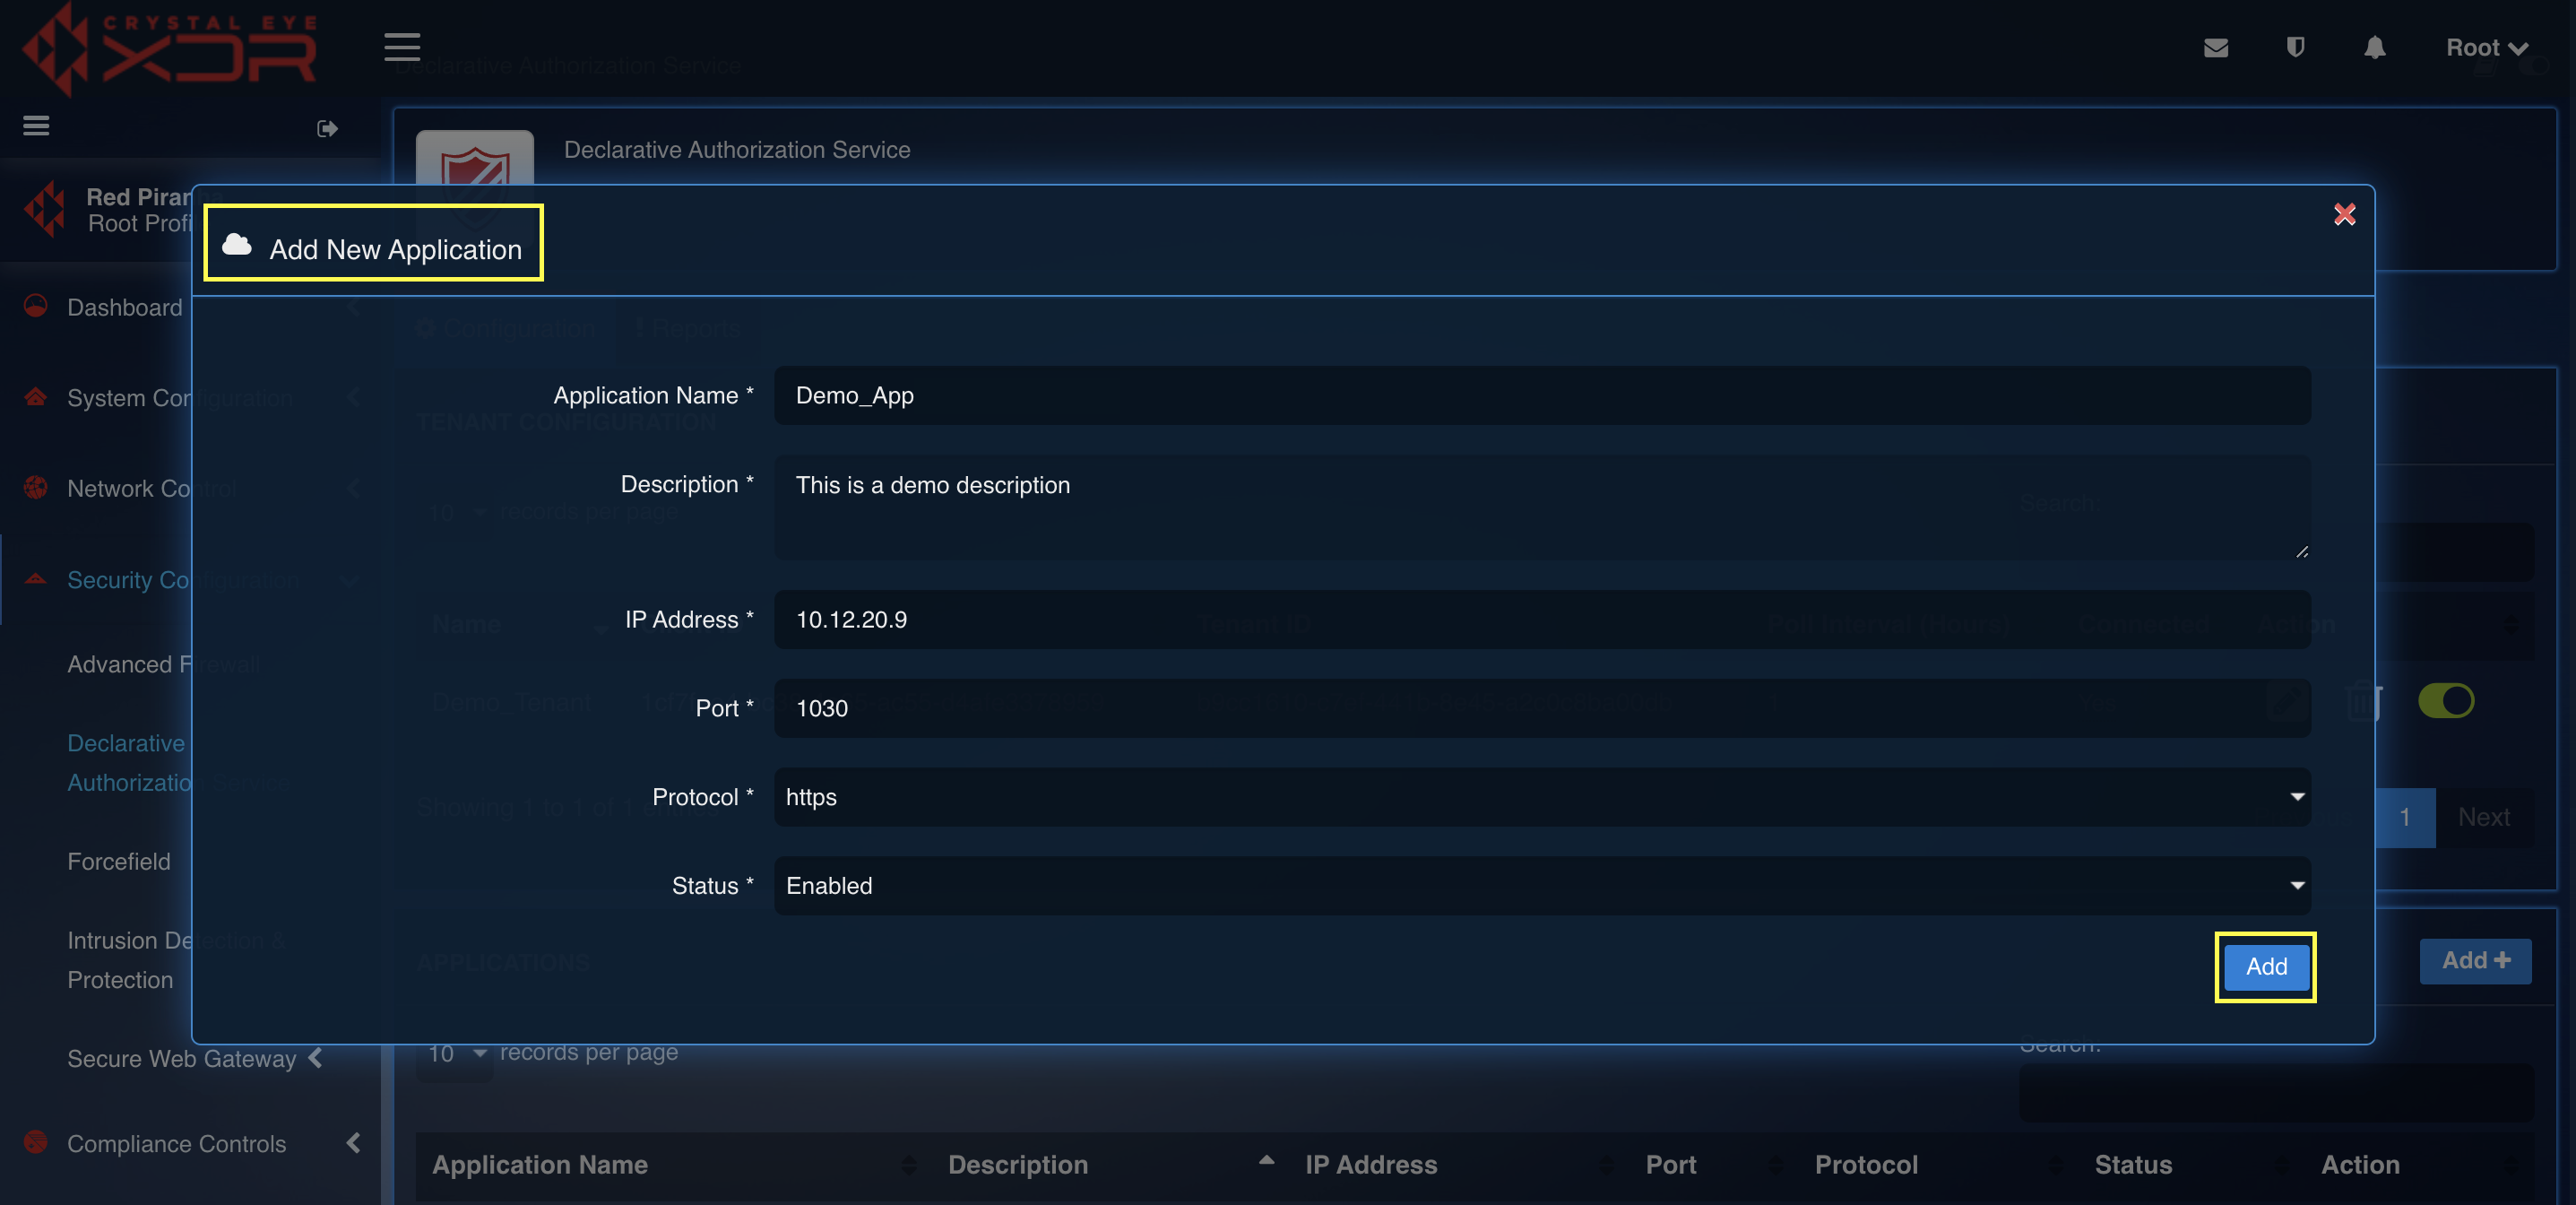Open Intrusion Detection & Protection

pos(176,960)
